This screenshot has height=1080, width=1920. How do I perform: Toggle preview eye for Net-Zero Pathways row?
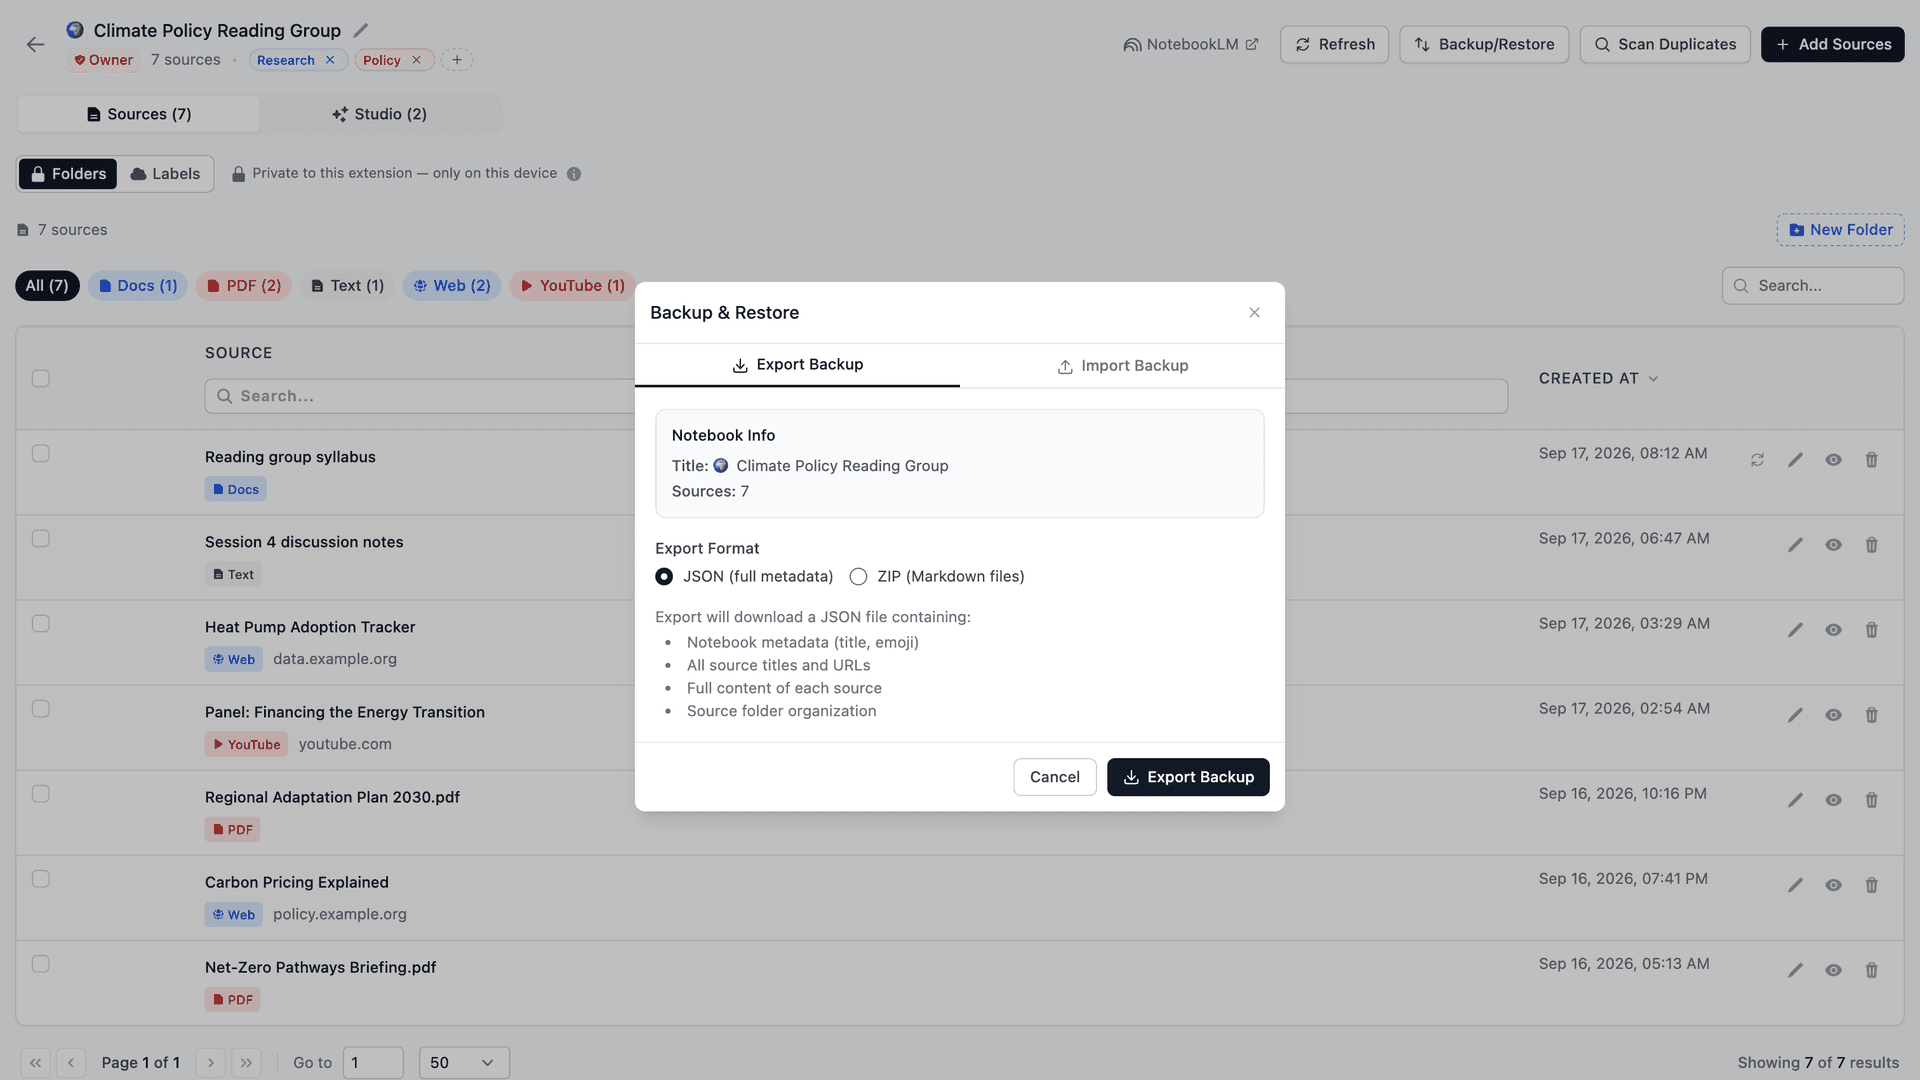coord(1833,970)
